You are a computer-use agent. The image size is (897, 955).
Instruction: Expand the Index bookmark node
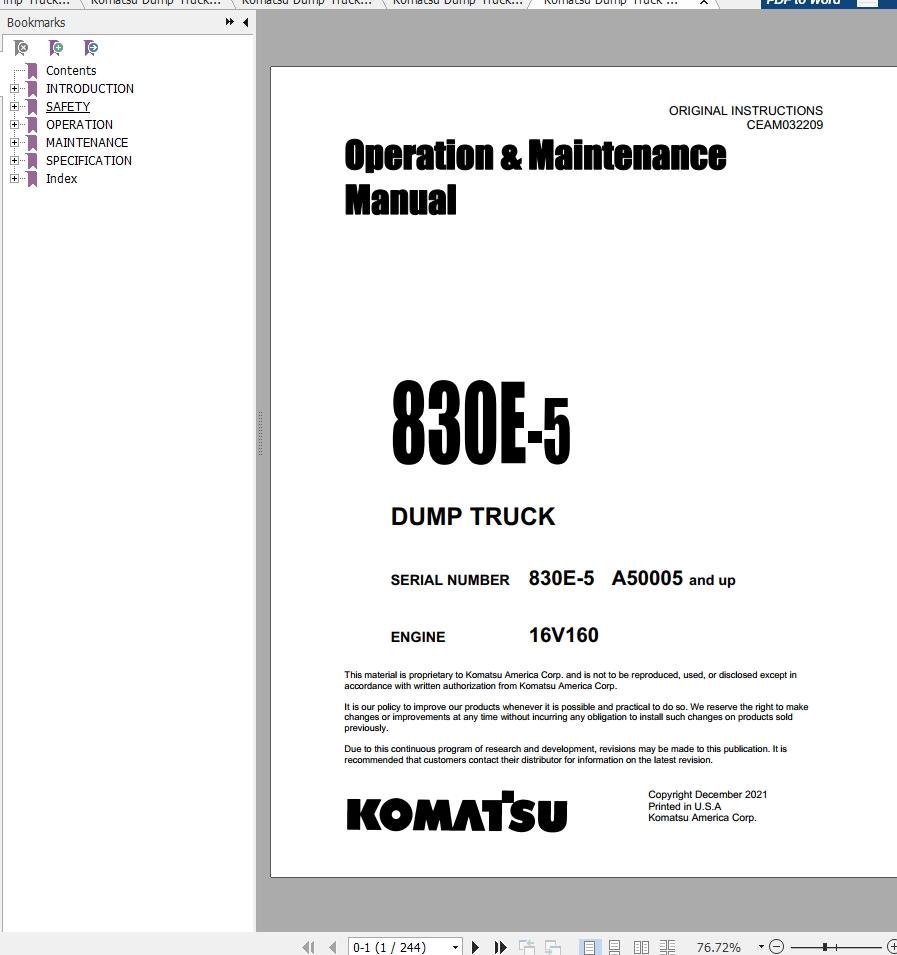[15, 178]
